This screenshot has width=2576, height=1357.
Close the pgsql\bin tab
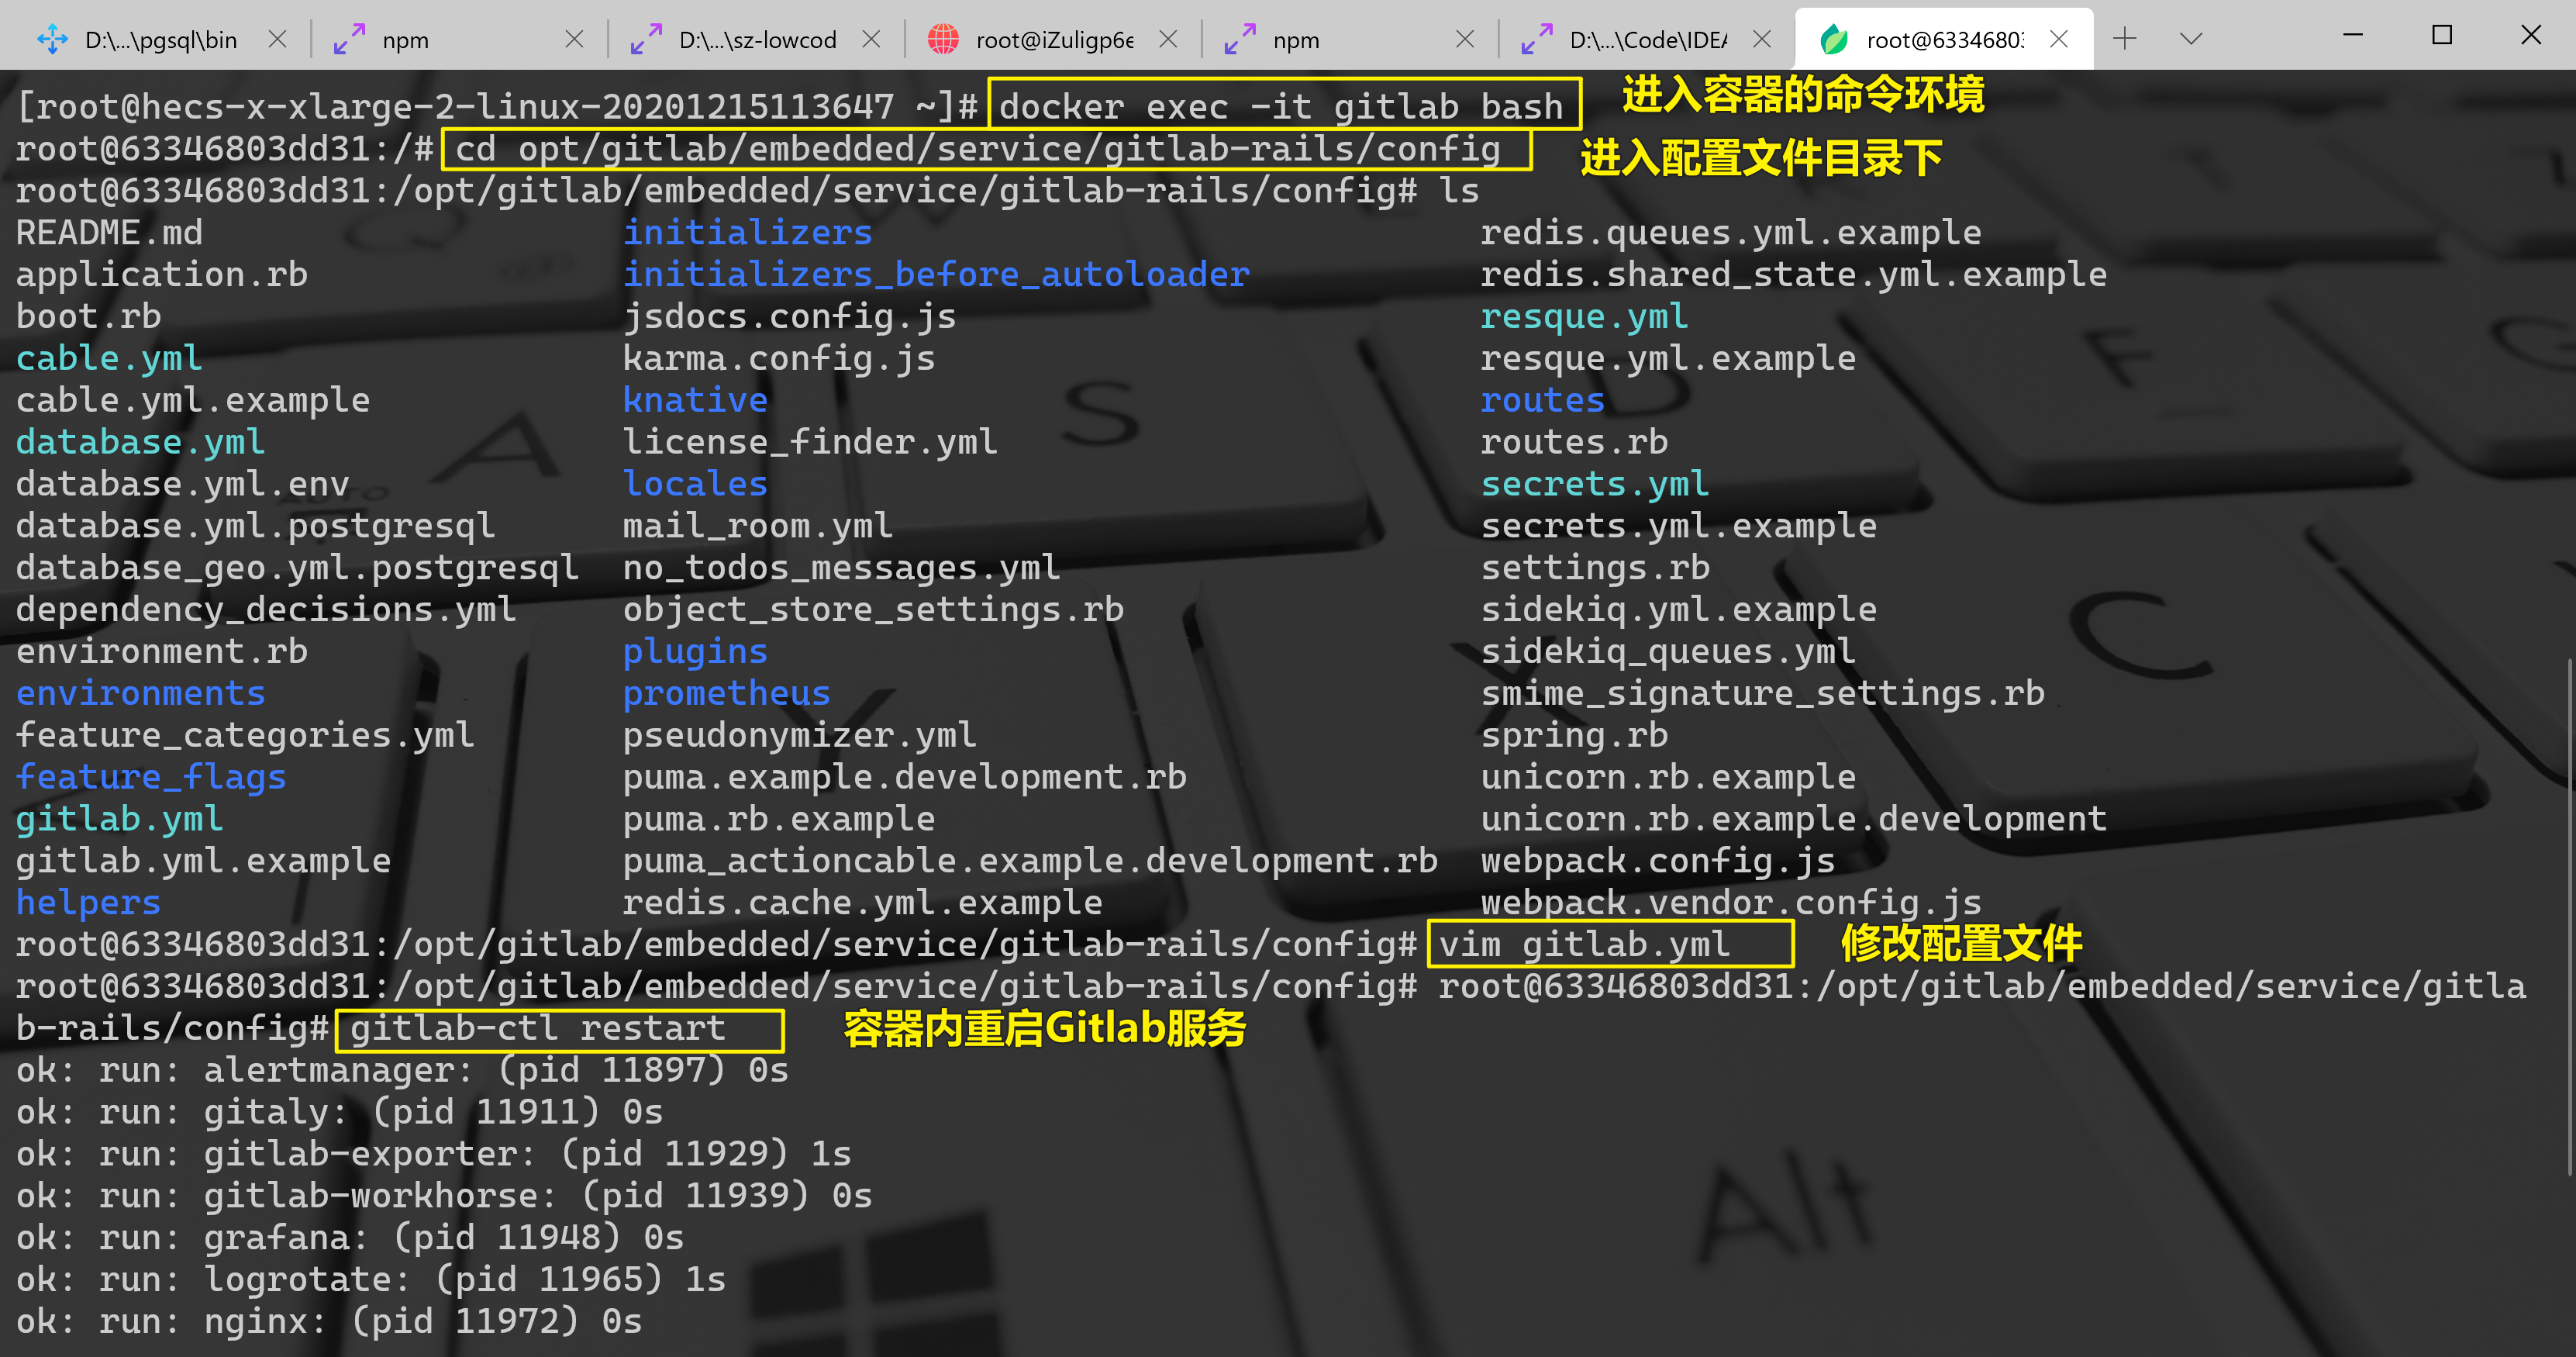[277, 39]
